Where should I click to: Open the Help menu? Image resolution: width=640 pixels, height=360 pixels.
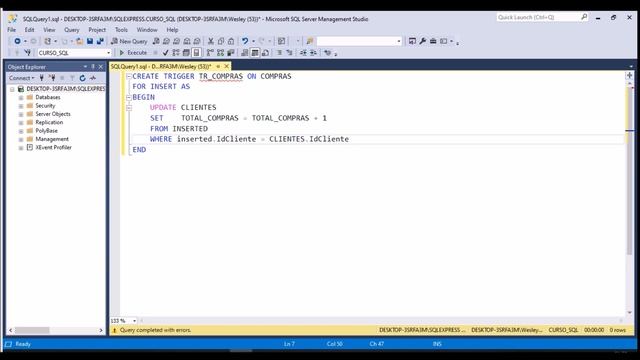(172, 30)
